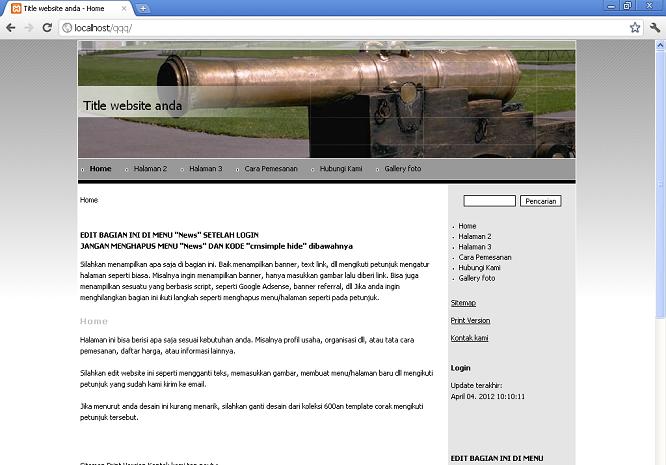Image resolution: width=666 pixels, height=465 pixels.
Task: Open Hubungi Kami in the top navigation bar
Action: (341, 169)
